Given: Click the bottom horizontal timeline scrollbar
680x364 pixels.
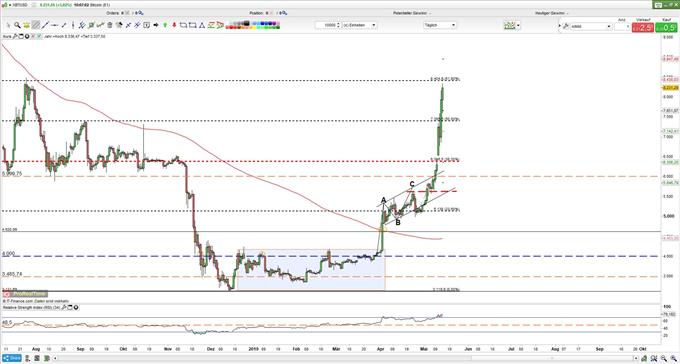Looking at the screenshot, I should (345, 358).
